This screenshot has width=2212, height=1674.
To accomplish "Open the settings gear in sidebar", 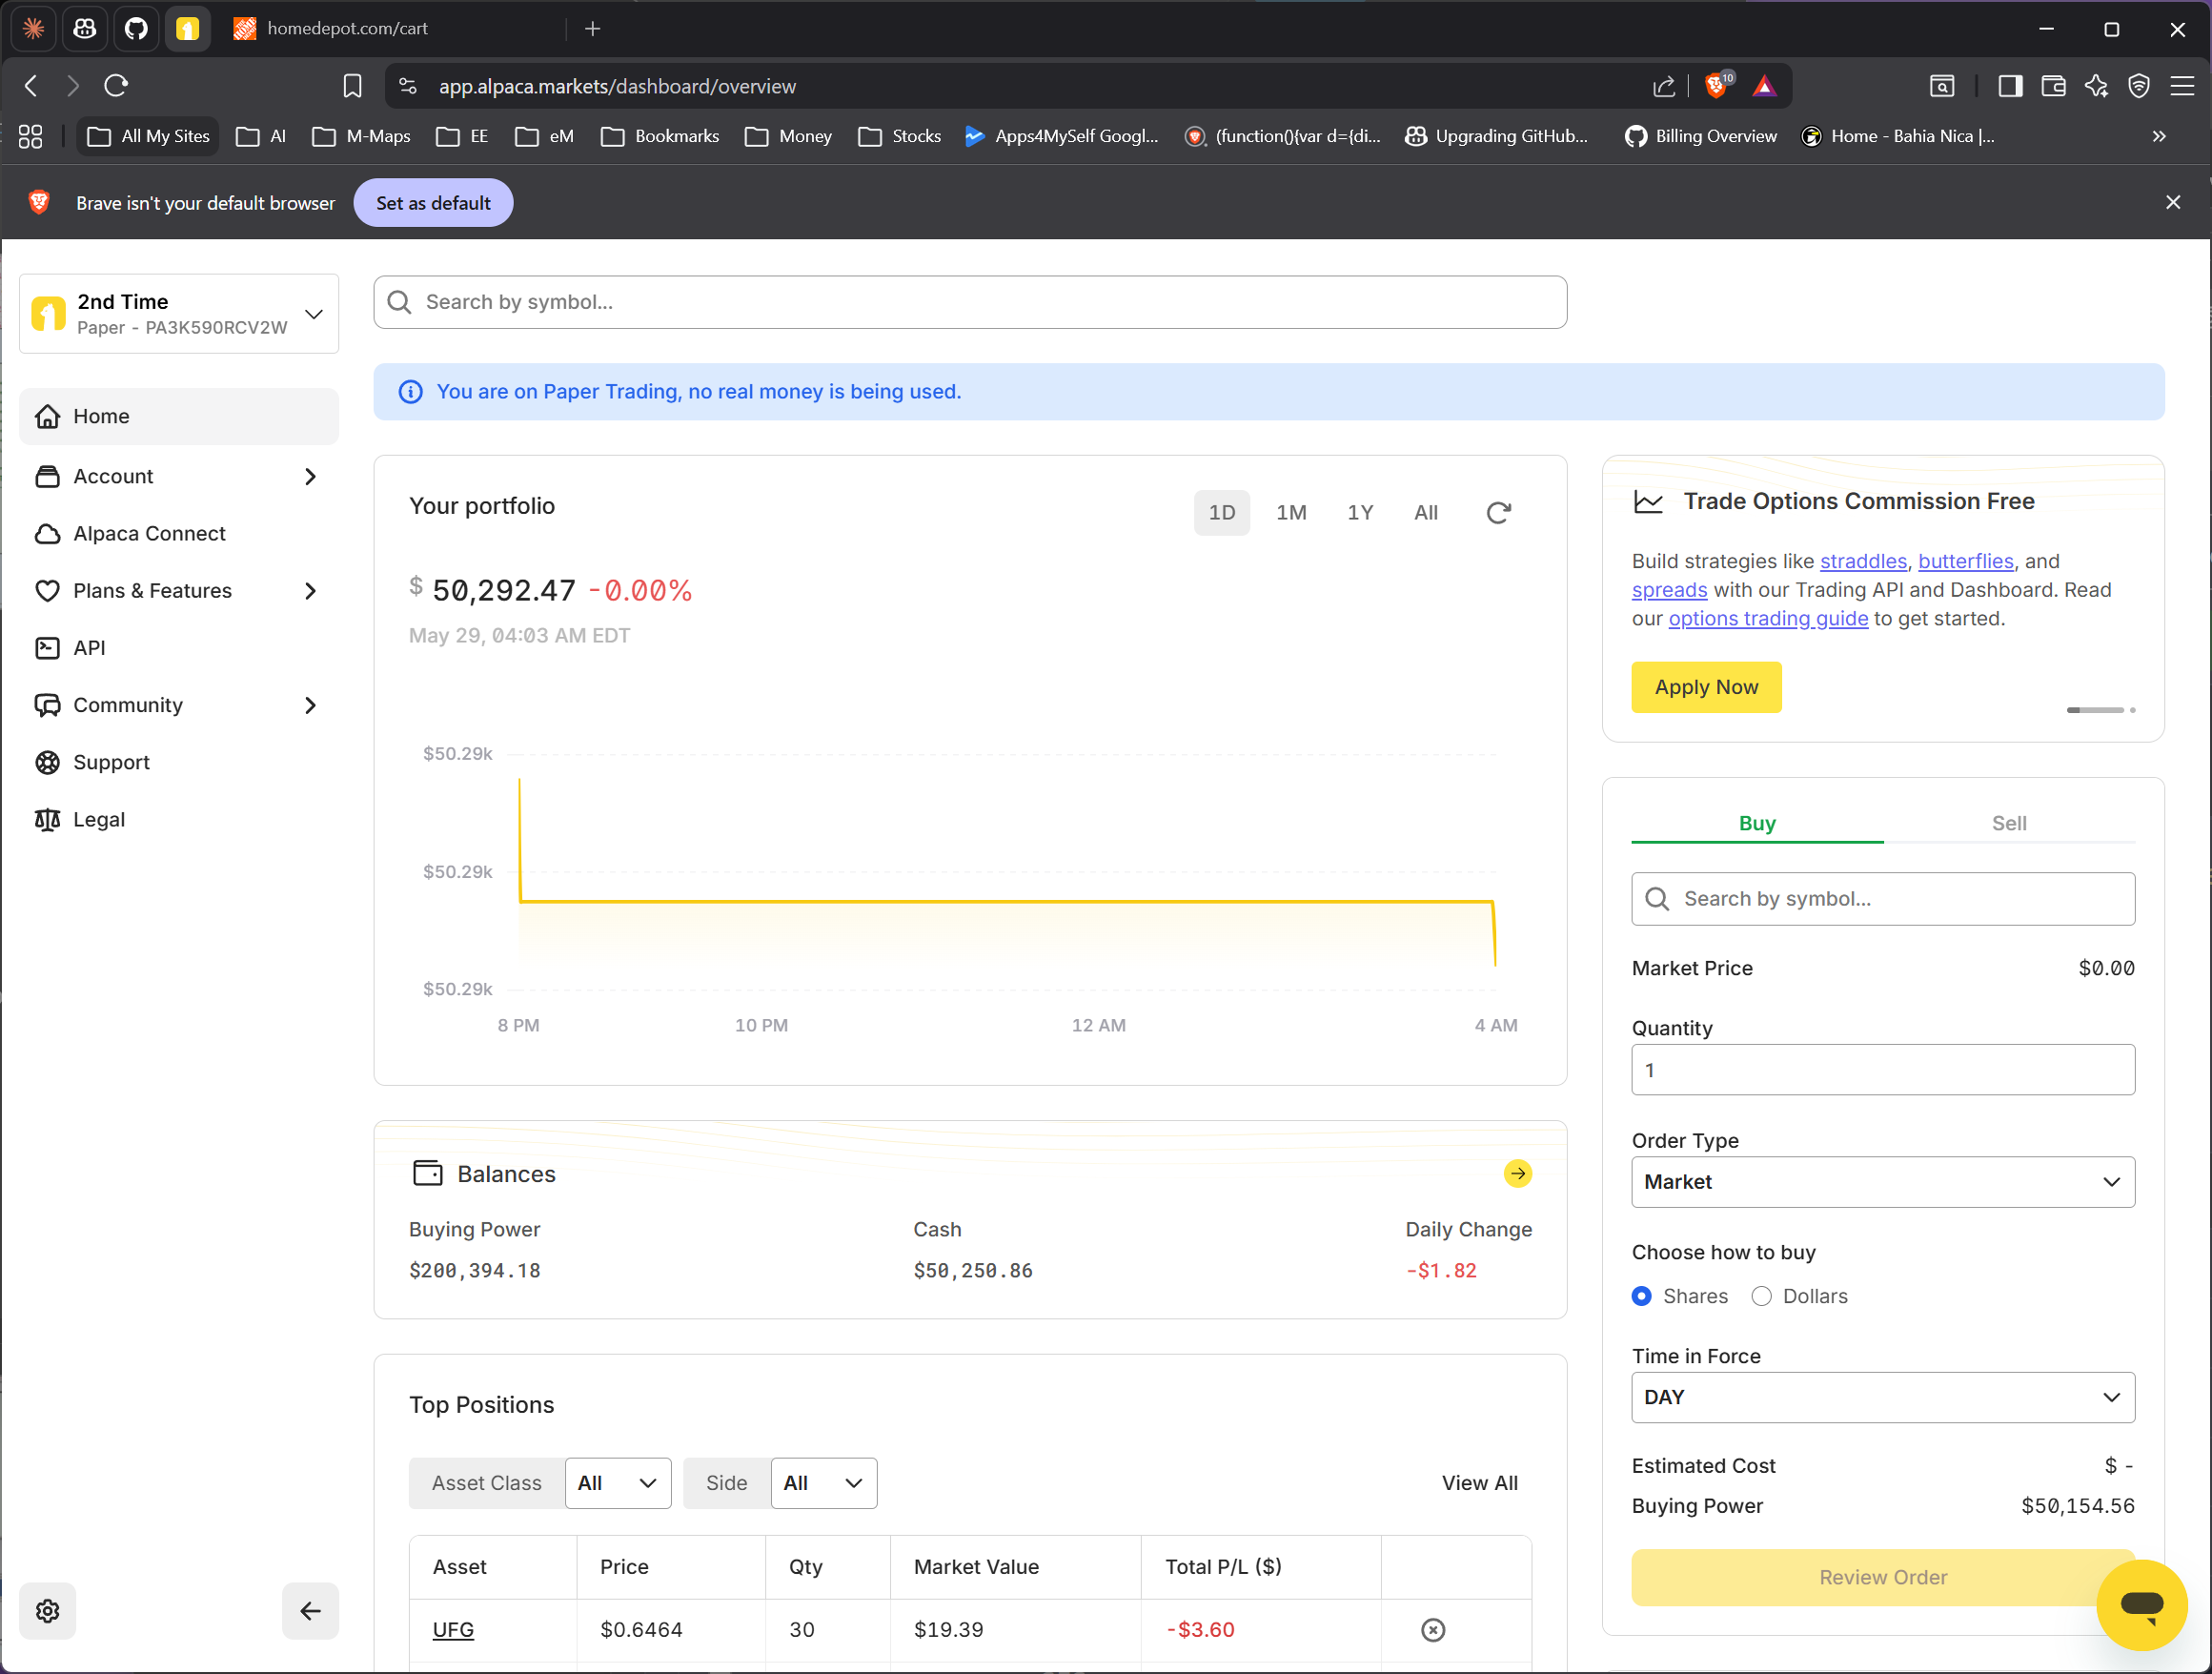I will tap(48, 1610).
